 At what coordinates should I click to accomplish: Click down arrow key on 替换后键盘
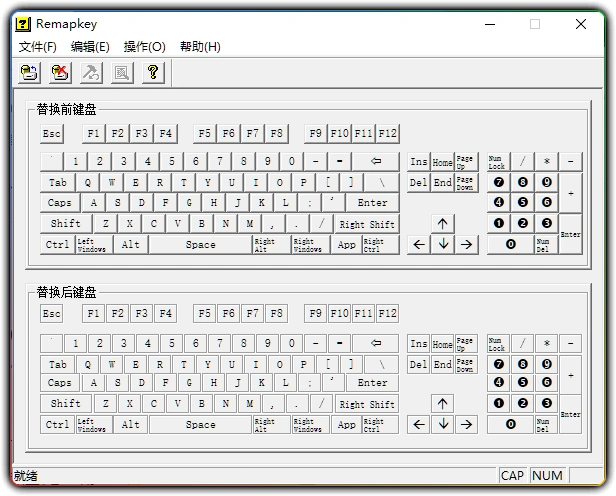point(443,425)
